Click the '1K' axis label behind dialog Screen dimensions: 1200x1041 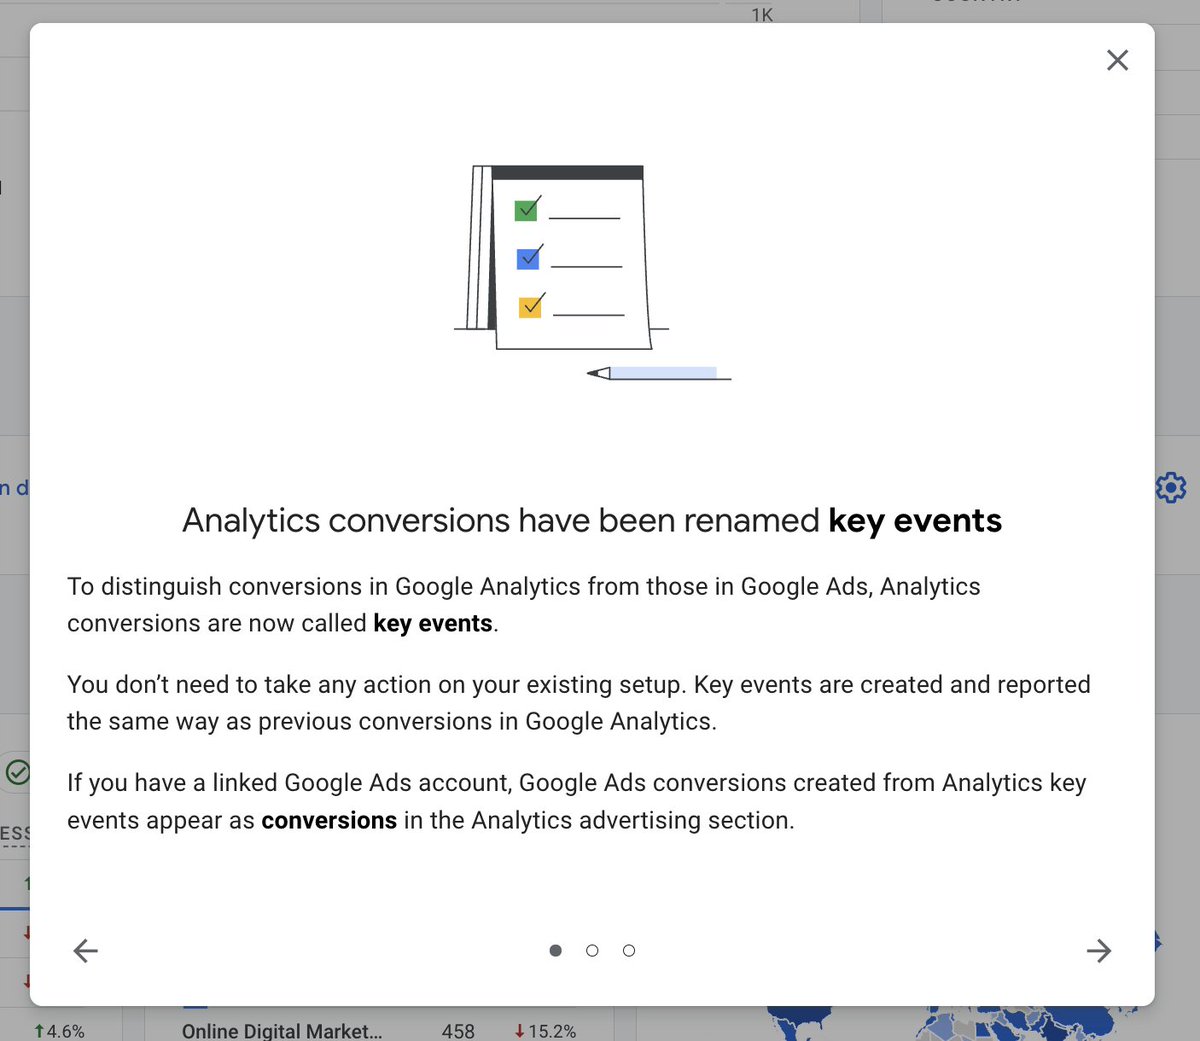coord(762,14)
